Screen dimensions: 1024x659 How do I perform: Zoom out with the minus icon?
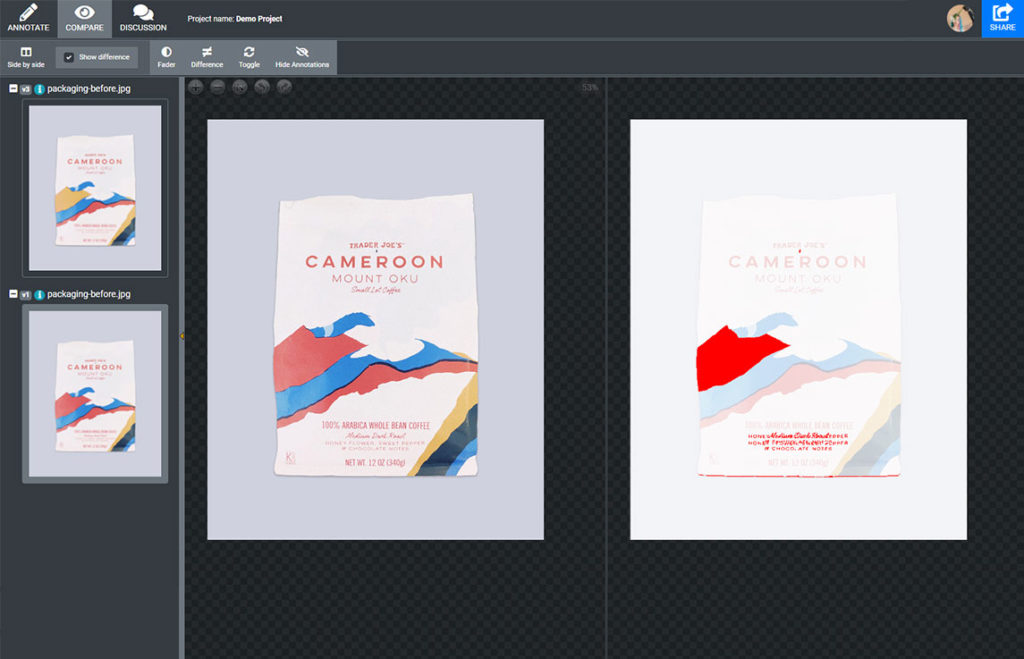217,87
